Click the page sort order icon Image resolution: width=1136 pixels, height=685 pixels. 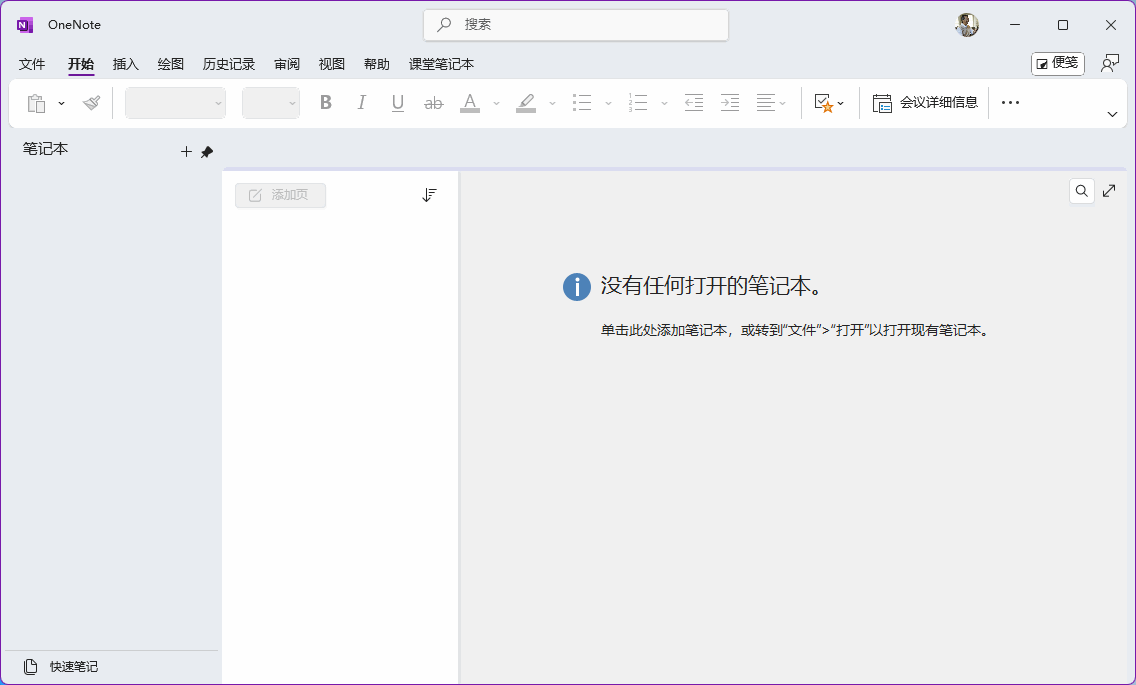[429, 195]
